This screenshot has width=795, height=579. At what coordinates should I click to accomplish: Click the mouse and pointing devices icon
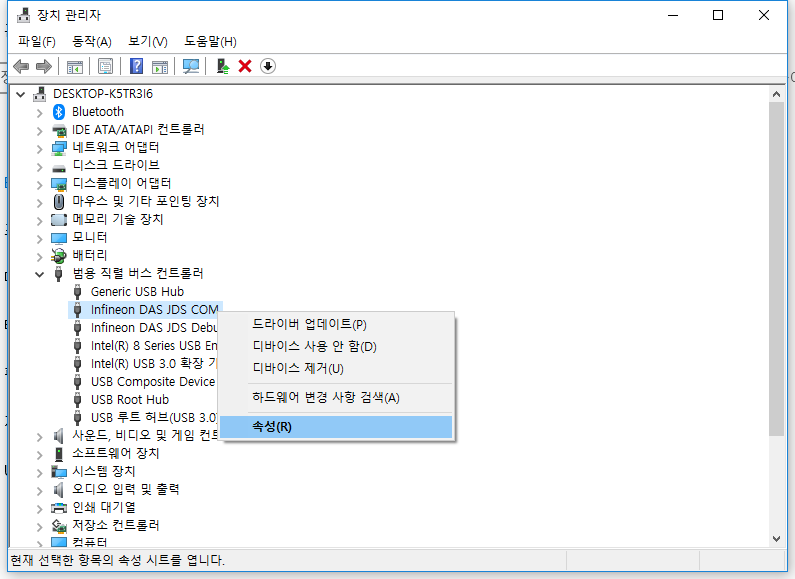[x=59, y=202]
